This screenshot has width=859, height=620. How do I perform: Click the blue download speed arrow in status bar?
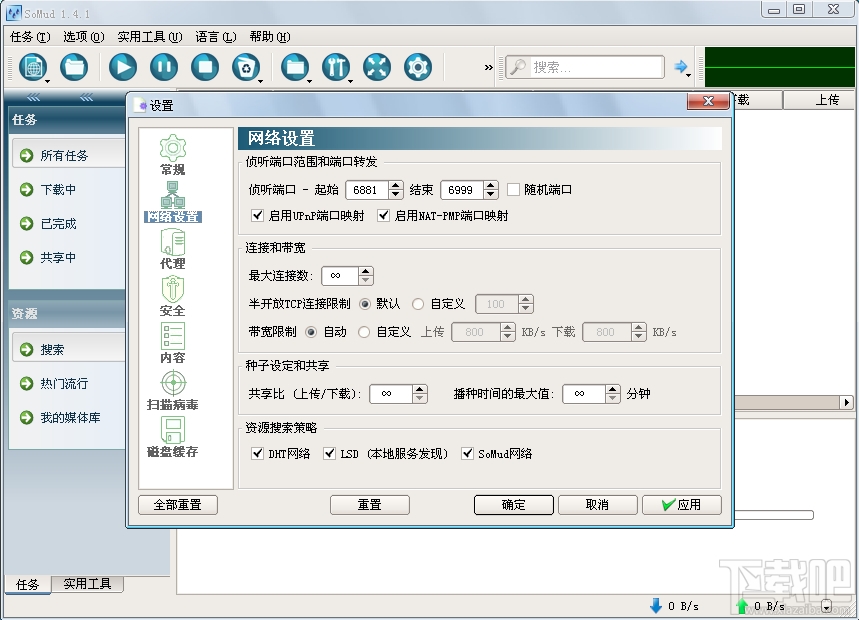click(x=656, y=605)
